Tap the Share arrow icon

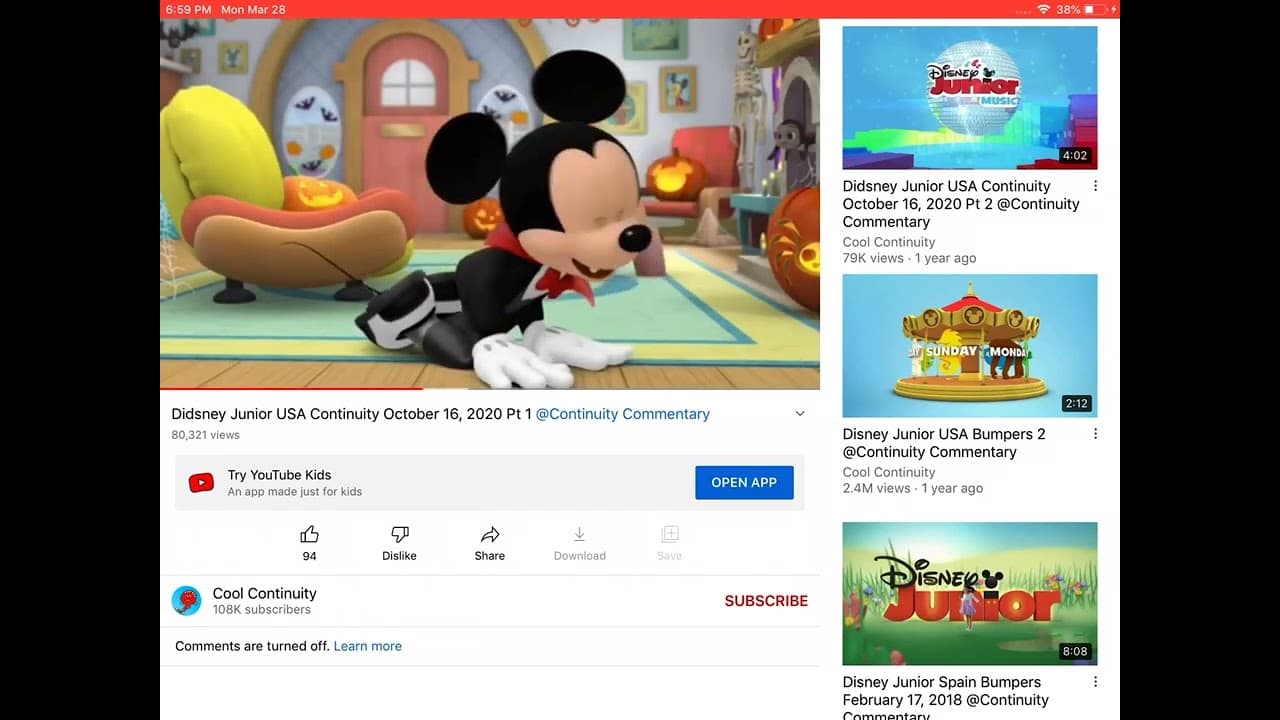(490, 535)
